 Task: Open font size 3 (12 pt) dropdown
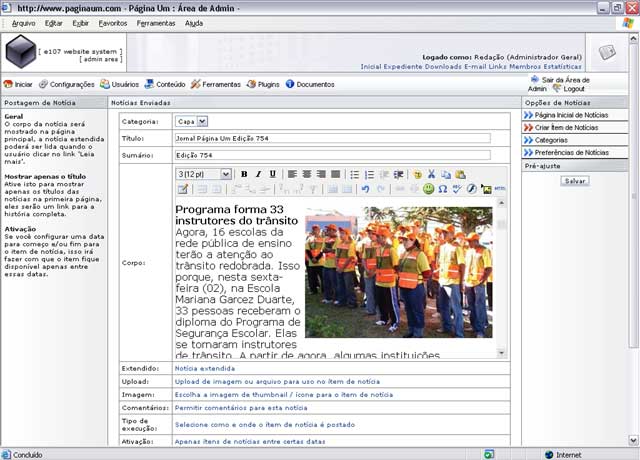point(204,174)
